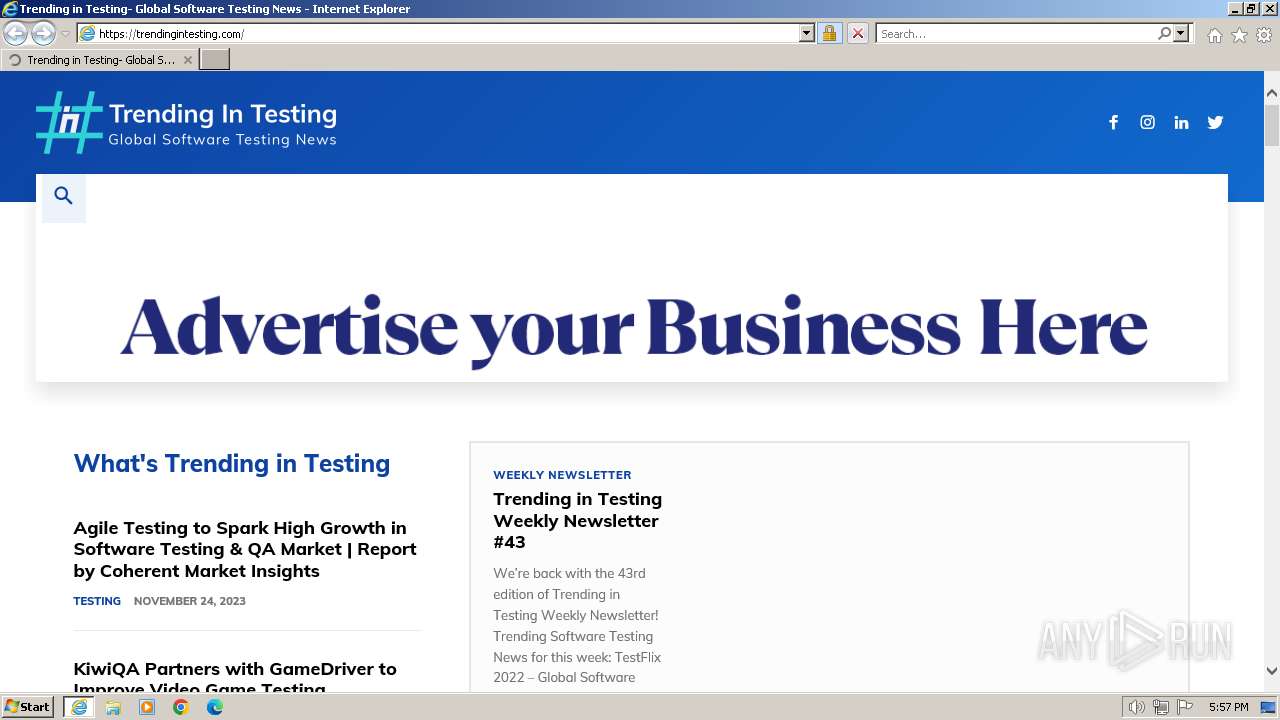Click the What's Trending in Testing heading
This screenshot has width=1280, height=720.
click(232, 463)
